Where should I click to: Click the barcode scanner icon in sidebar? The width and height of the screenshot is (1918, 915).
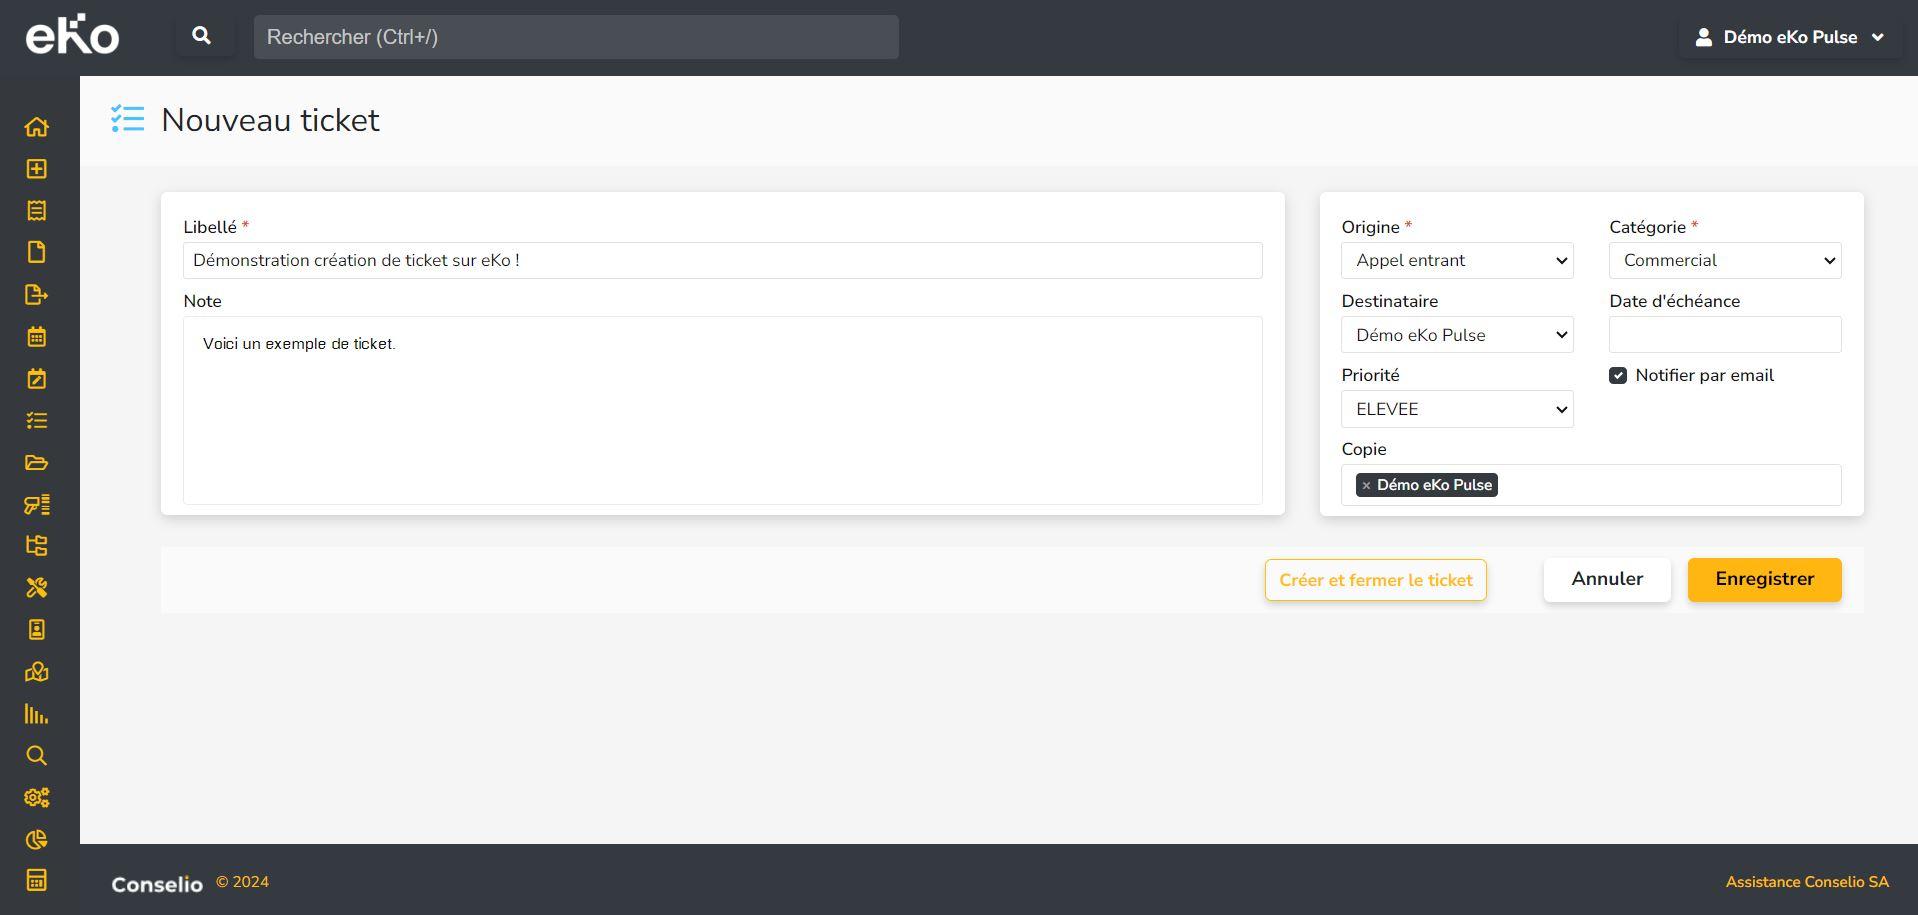pos(37,505)
